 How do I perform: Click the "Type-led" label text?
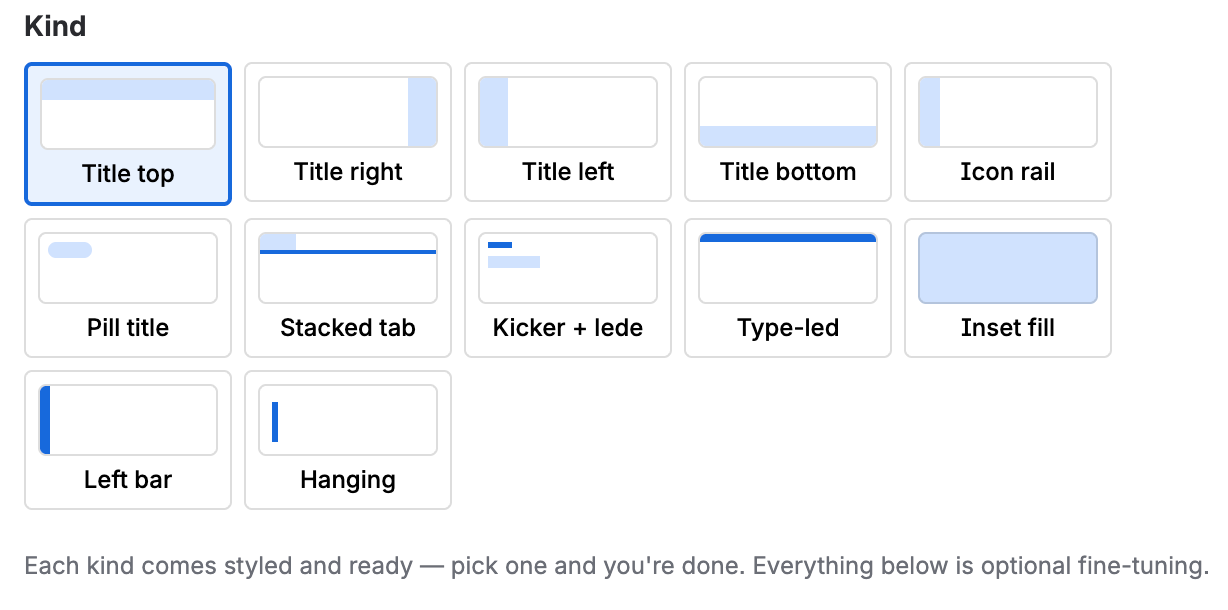click(x=788, y=328)
